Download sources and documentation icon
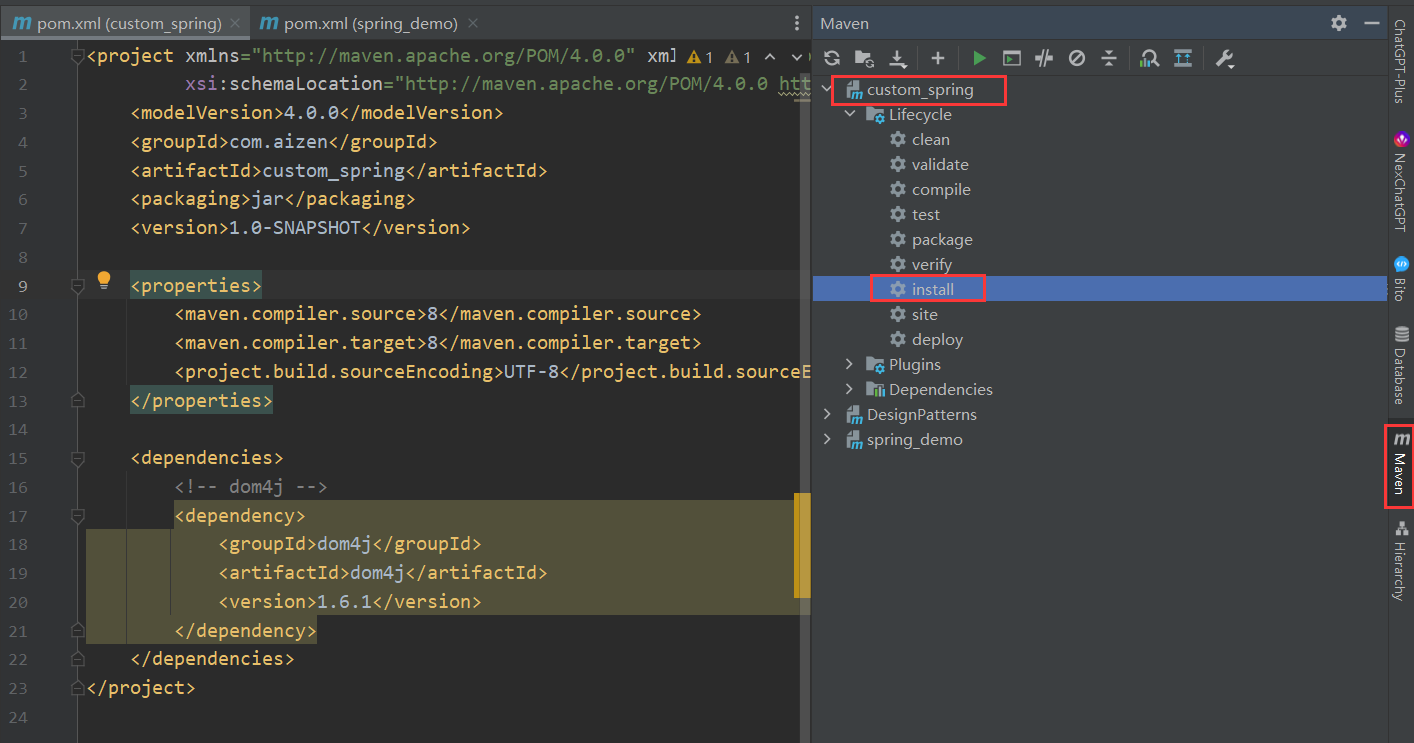Viewport: 1414px width, 743px height. point(897,59)
